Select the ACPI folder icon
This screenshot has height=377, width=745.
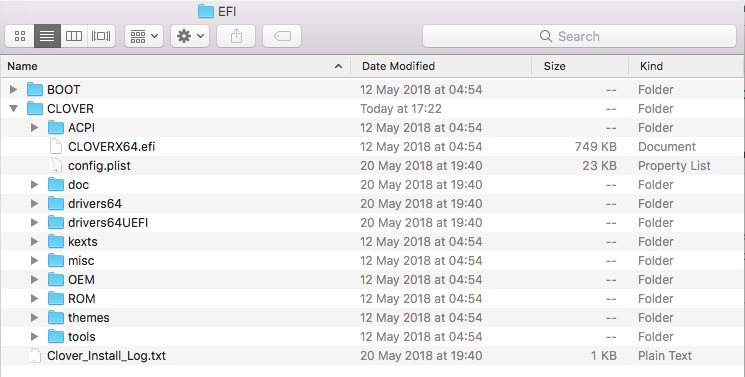(x=56, y=127)
